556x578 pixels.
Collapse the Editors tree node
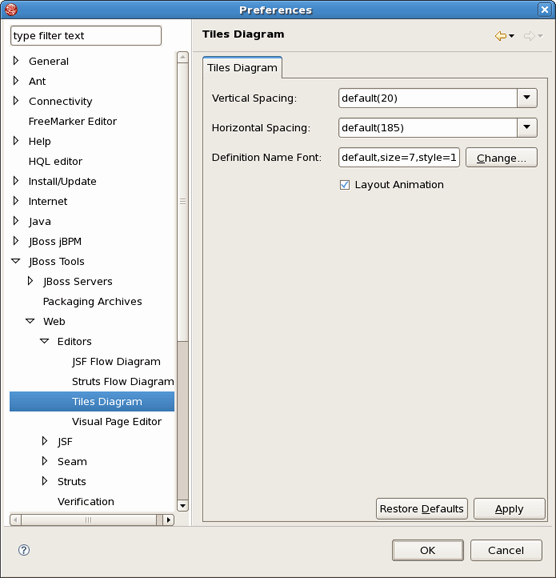tap(45, 341)
